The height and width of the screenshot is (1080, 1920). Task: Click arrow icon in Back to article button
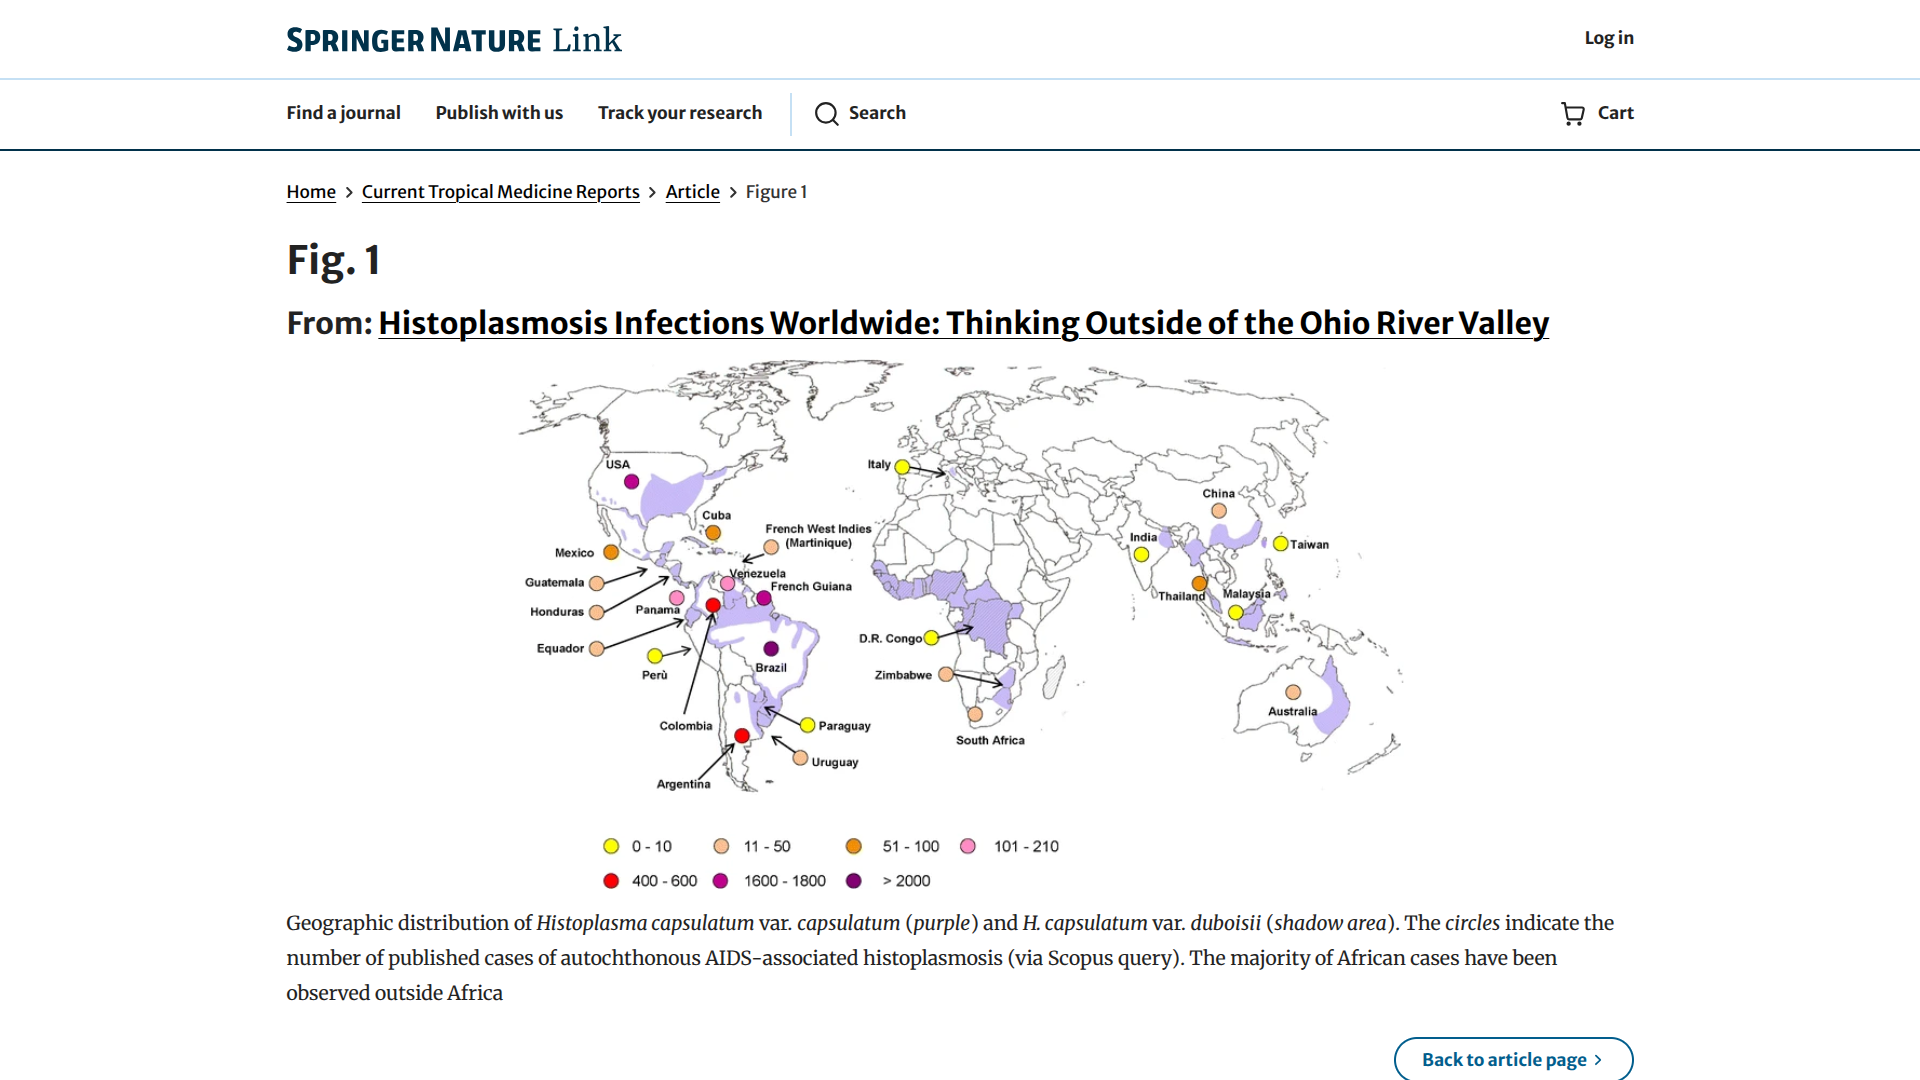click(1598, 1060)
